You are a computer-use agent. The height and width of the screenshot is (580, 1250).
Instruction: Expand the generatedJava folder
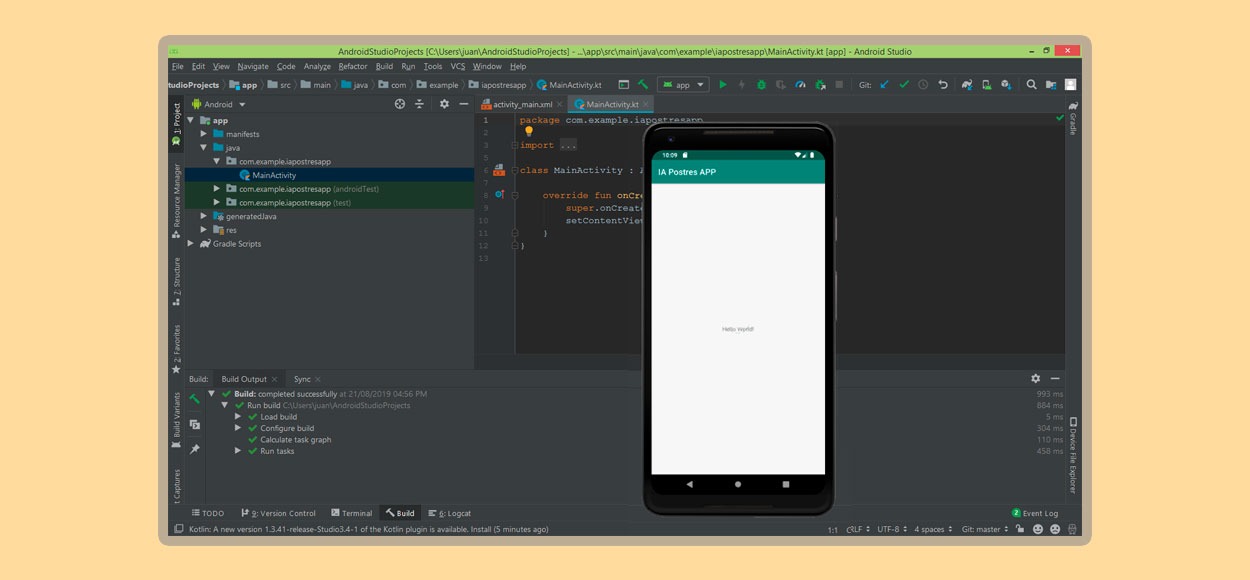click(204, 216)
